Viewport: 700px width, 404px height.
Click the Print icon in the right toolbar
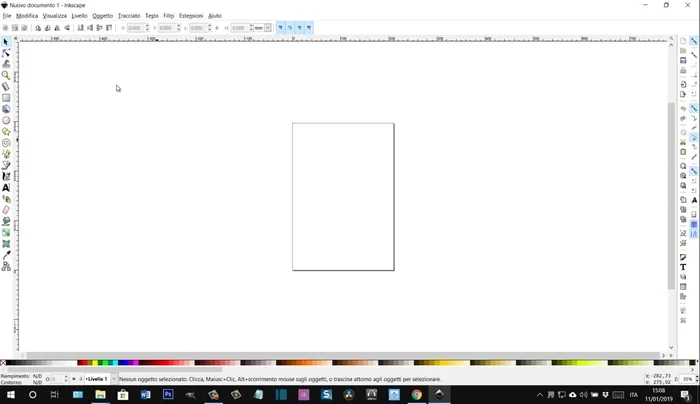(x=683, y=71)
